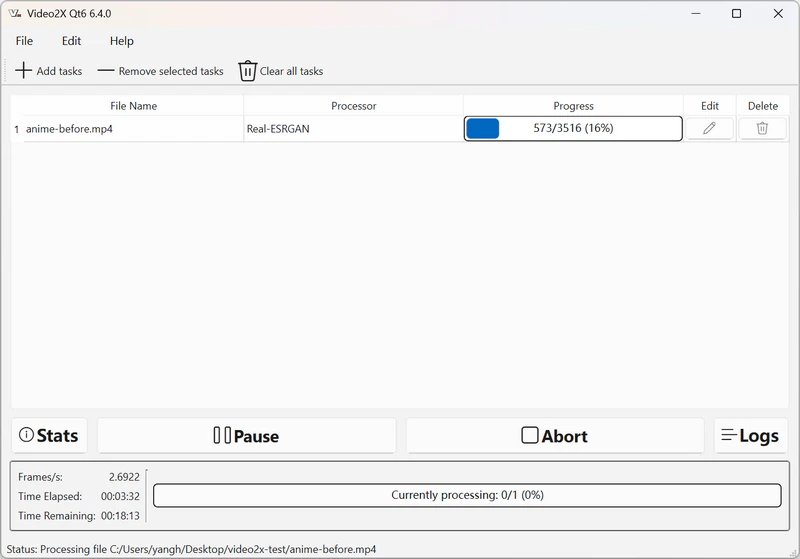
Task: Click the Time Elapsed value 00:03:32
Action: coord(120,496)
